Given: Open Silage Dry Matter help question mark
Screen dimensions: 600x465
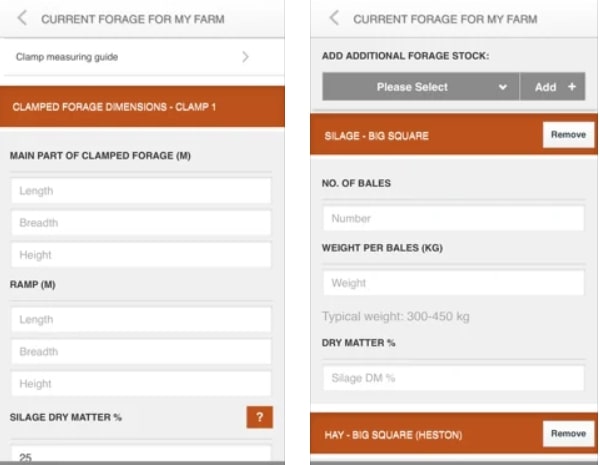Looking at the screenshot, I should (260, 417).
